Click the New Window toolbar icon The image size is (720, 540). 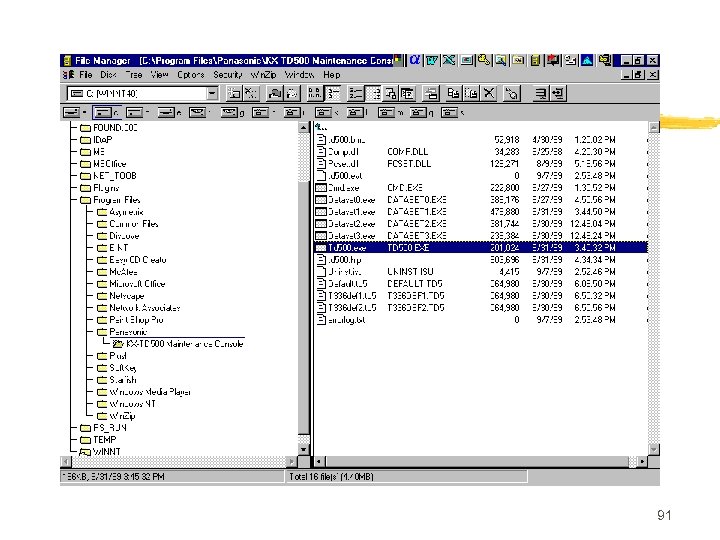pyautogui.click(x=431, y=94)
